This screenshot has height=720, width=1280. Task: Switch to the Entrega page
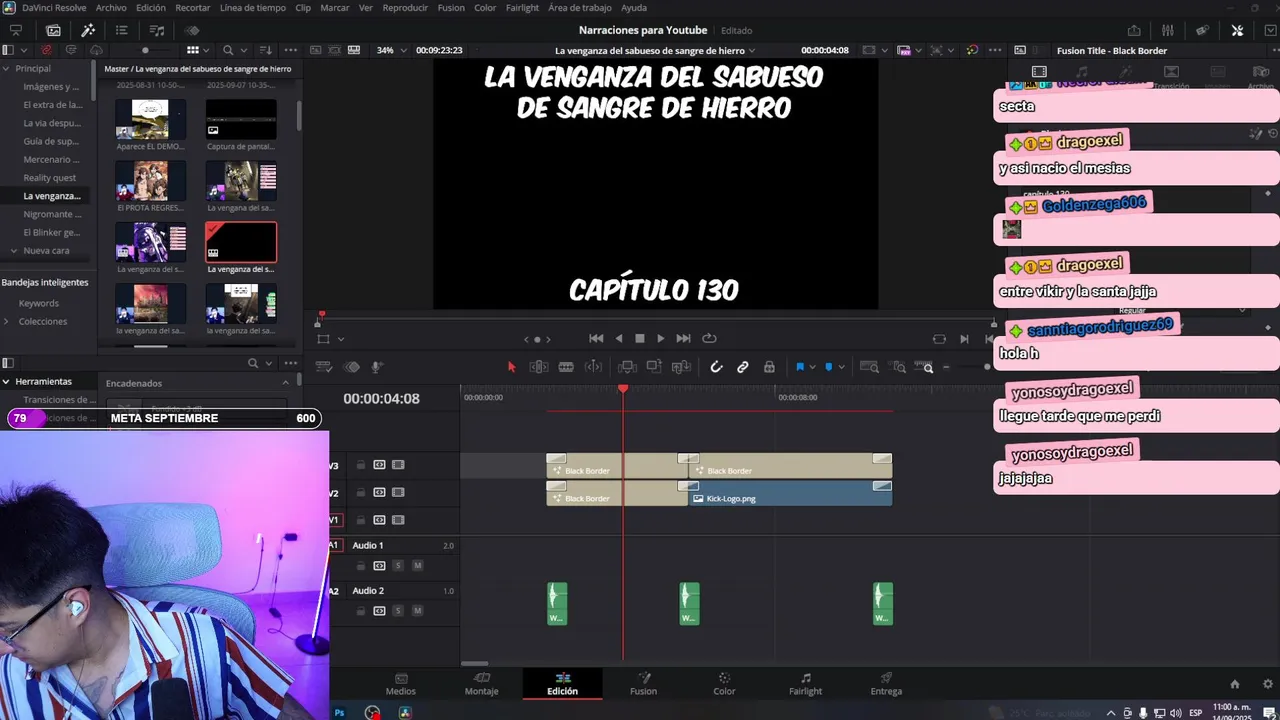tap(886, 684)
